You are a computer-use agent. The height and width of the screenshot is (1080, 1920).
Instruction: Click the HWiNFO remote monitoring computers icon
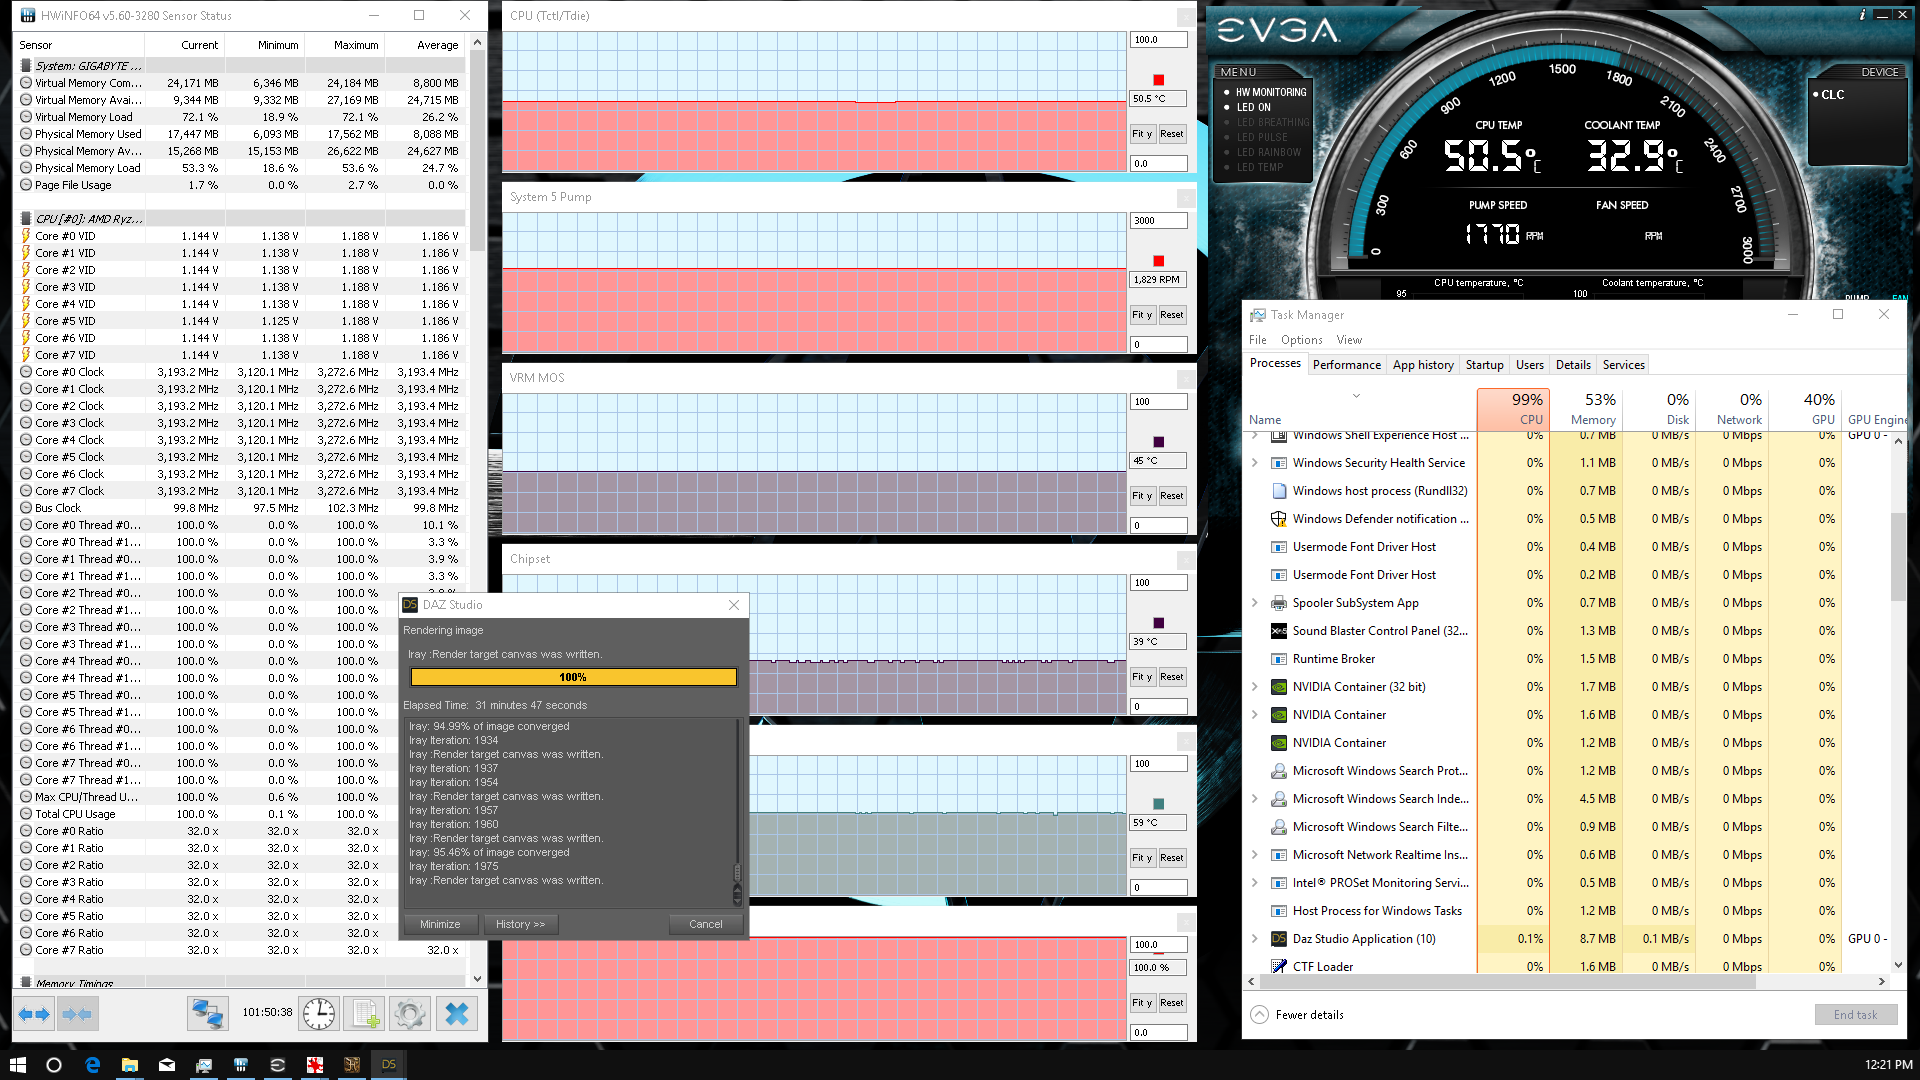pos(207,1014)
